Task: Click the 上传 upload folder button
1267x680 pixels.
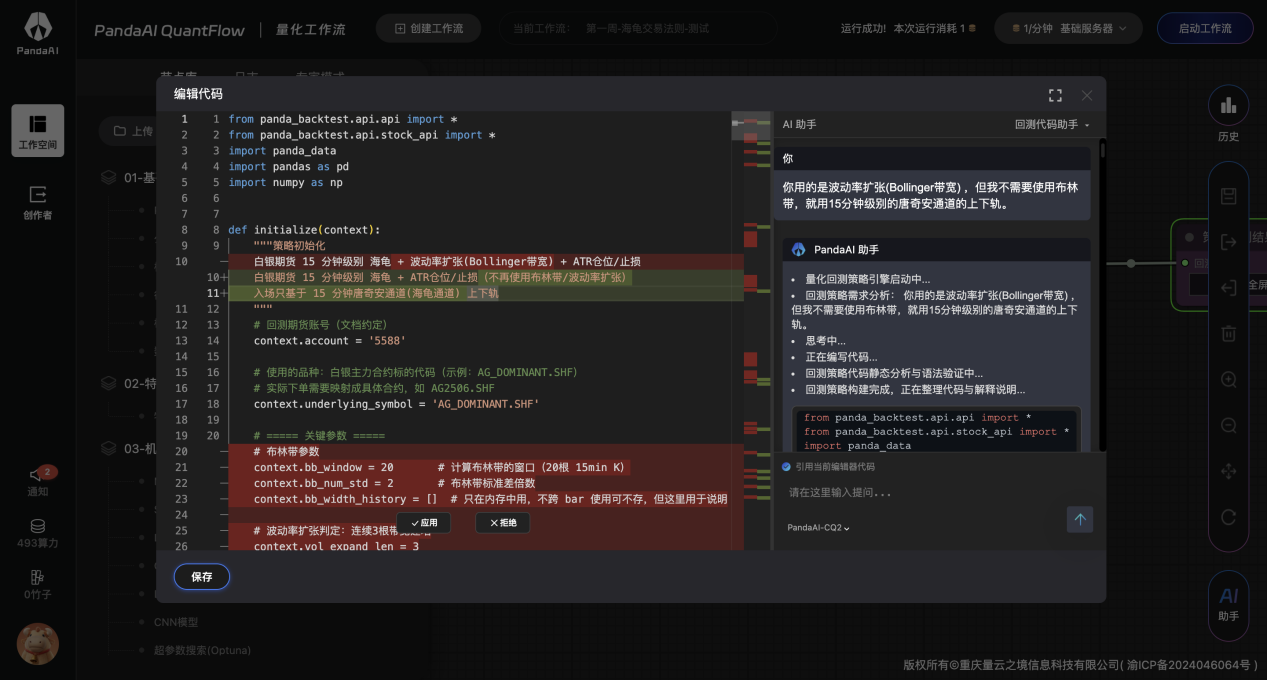Action: click(x=133, y=131)
